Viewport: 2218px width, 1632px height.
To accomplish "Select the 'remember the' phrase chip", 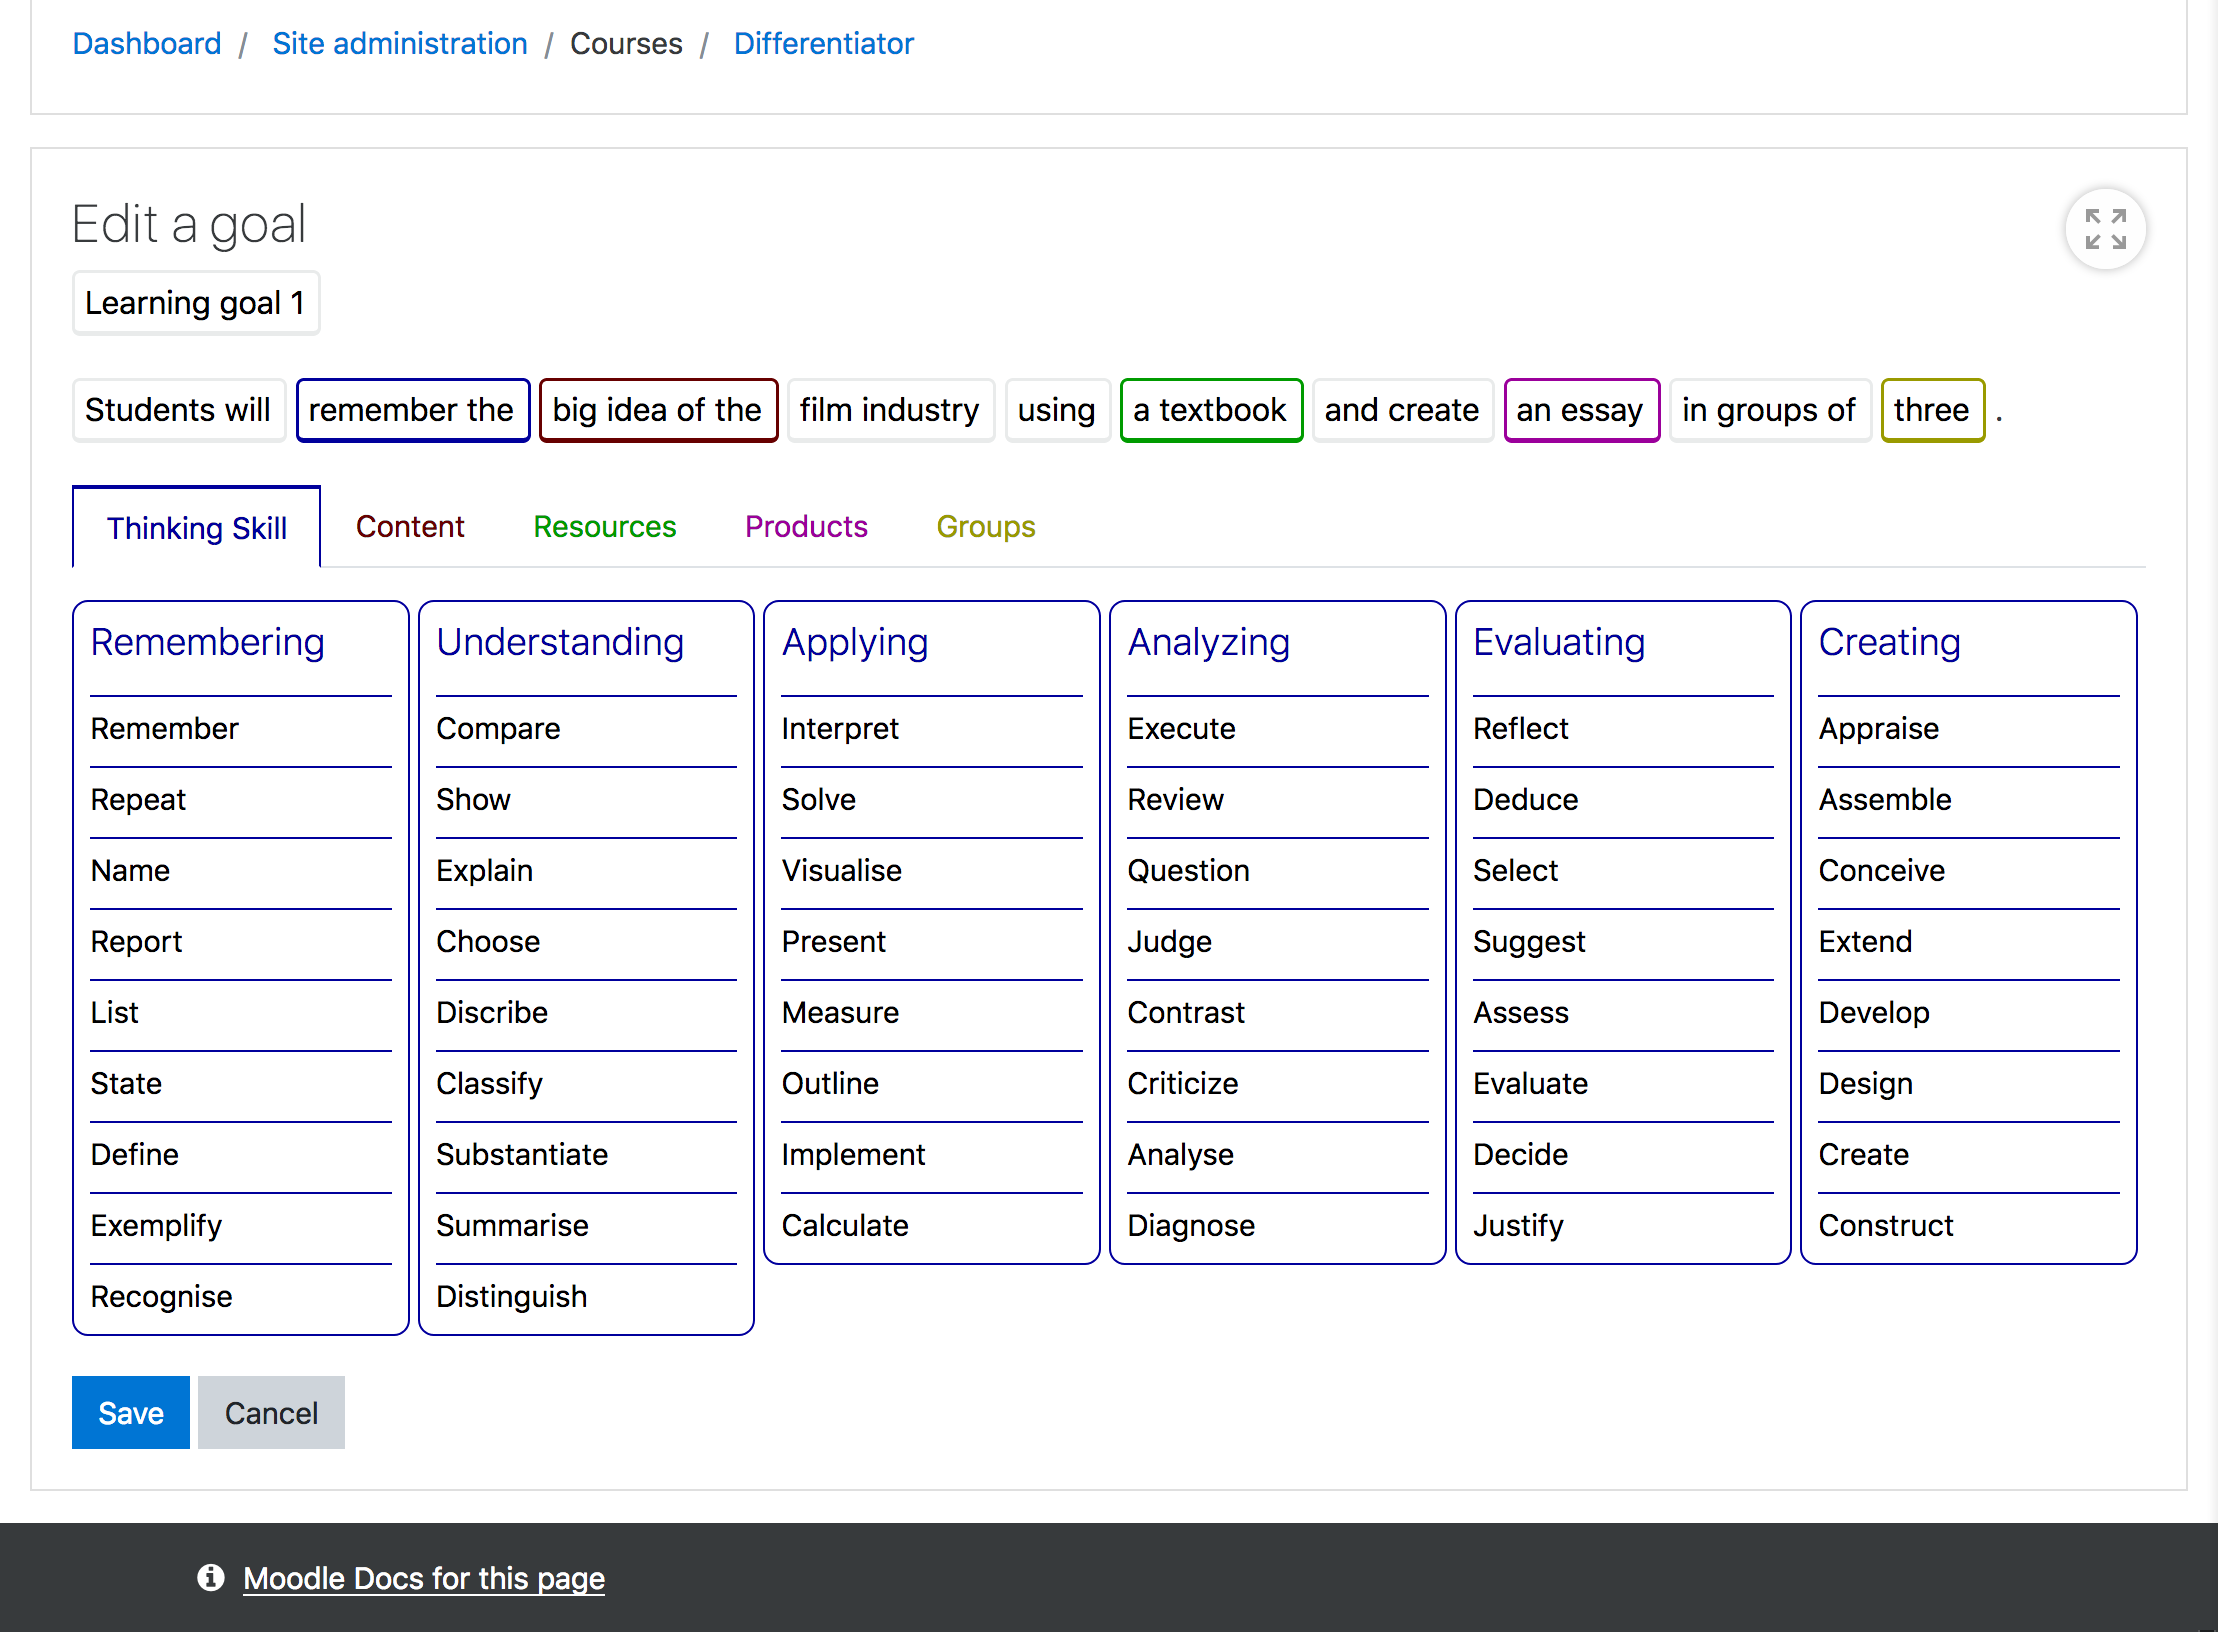I will 412,409.
